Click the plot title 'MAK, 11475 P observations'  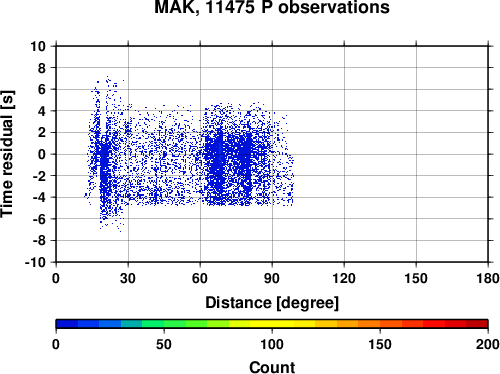pos(272,7)
